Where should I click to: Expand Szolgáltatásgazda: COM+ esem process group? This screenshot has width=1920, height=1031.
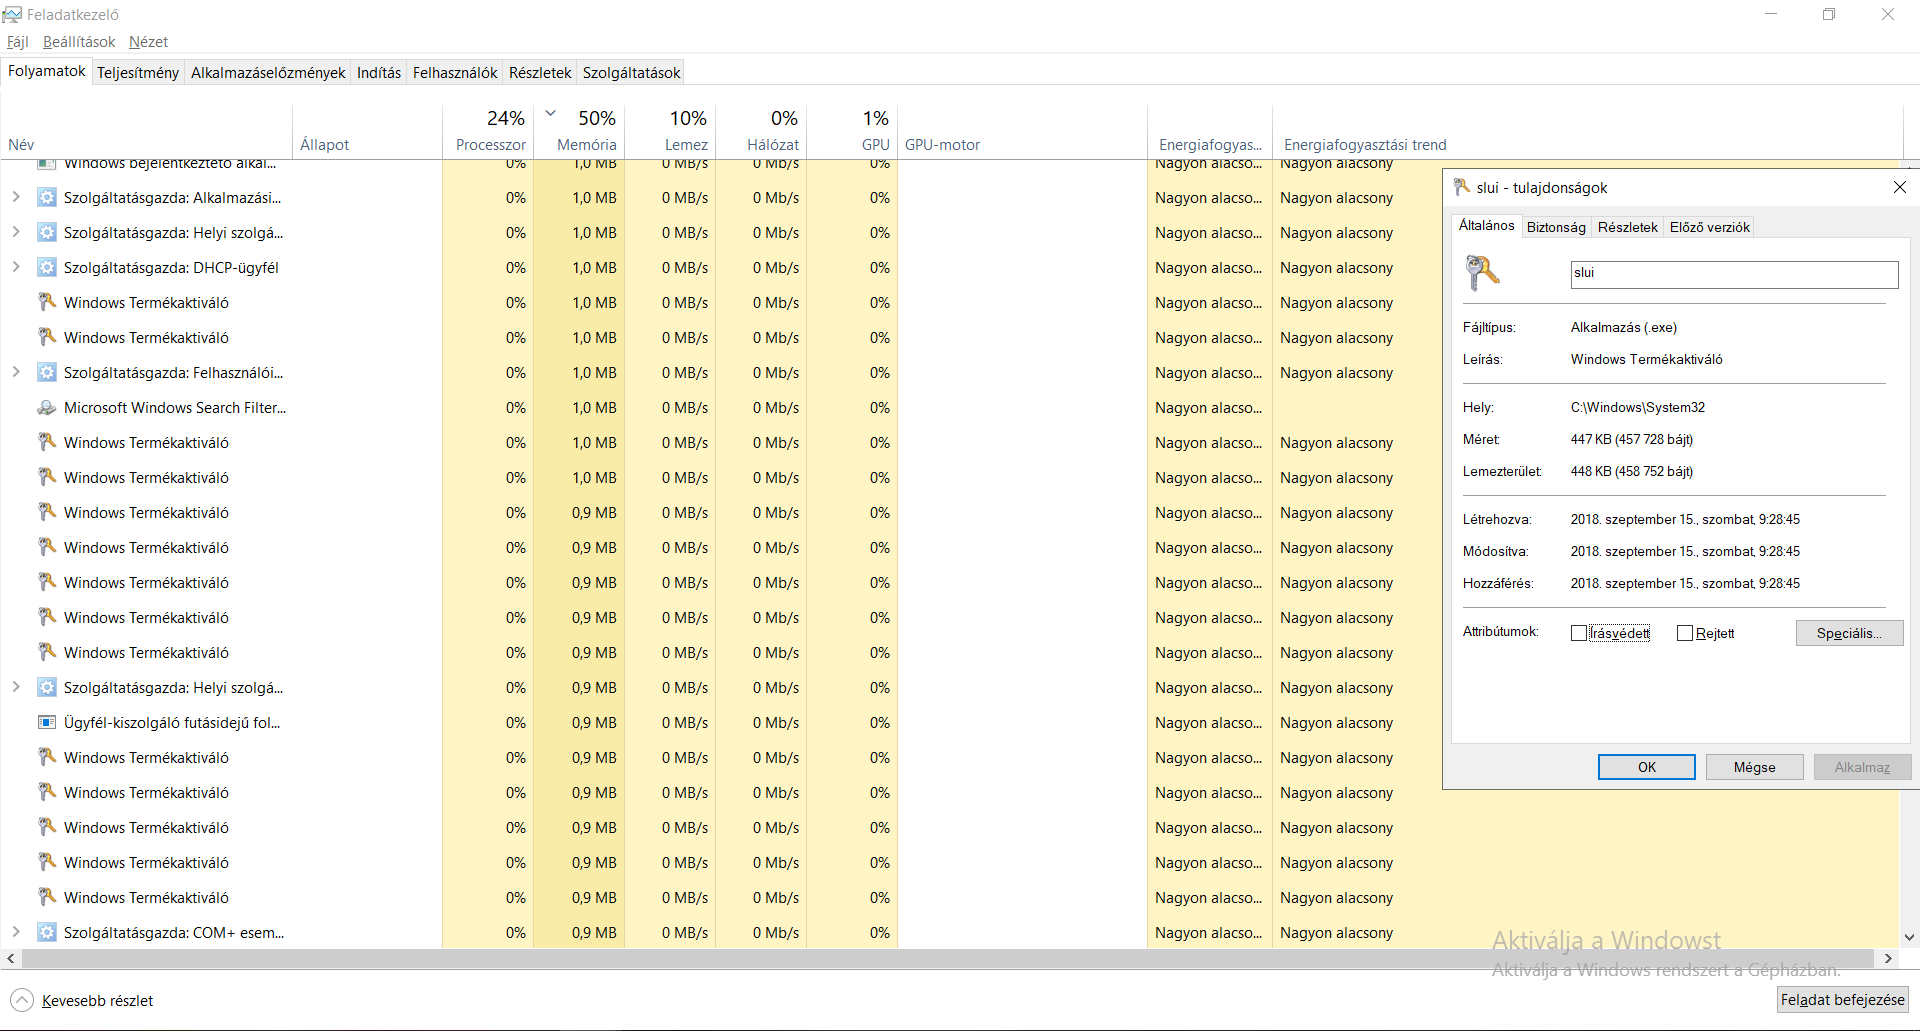pyautogui.click(x=16, y=933)
